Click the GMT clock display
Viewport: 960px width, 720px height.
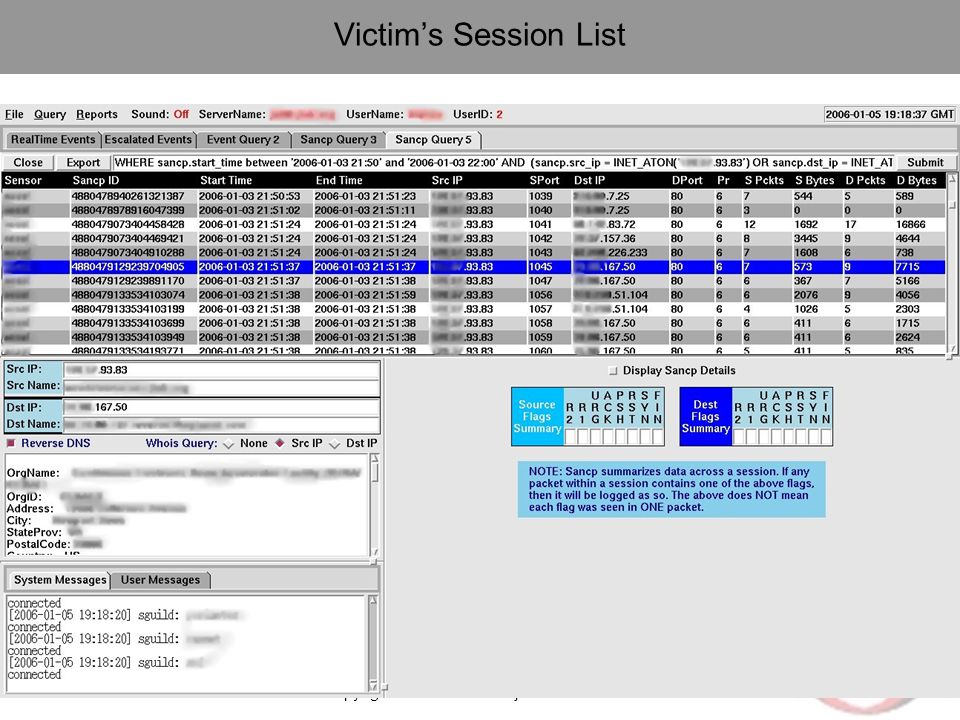point(889,114)
